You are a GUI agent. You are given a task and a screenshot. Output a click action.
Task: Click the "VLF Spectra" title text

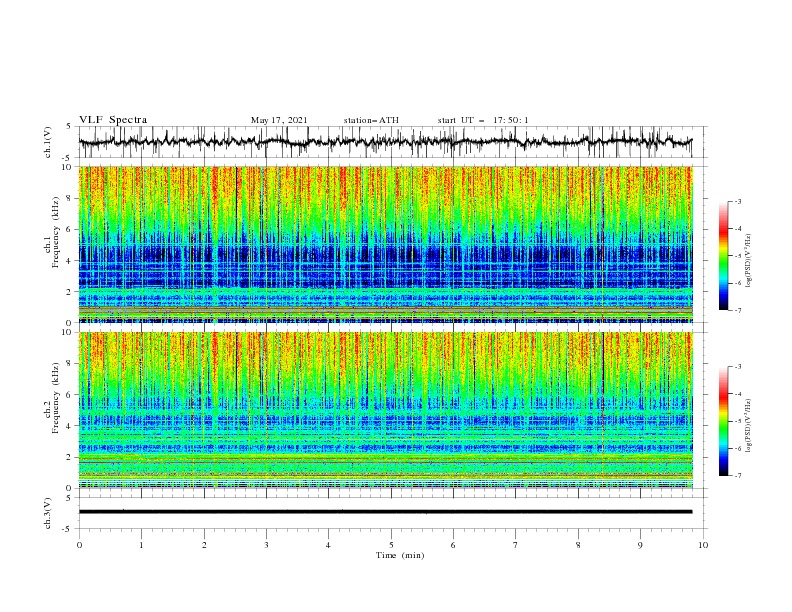[113, 120]
